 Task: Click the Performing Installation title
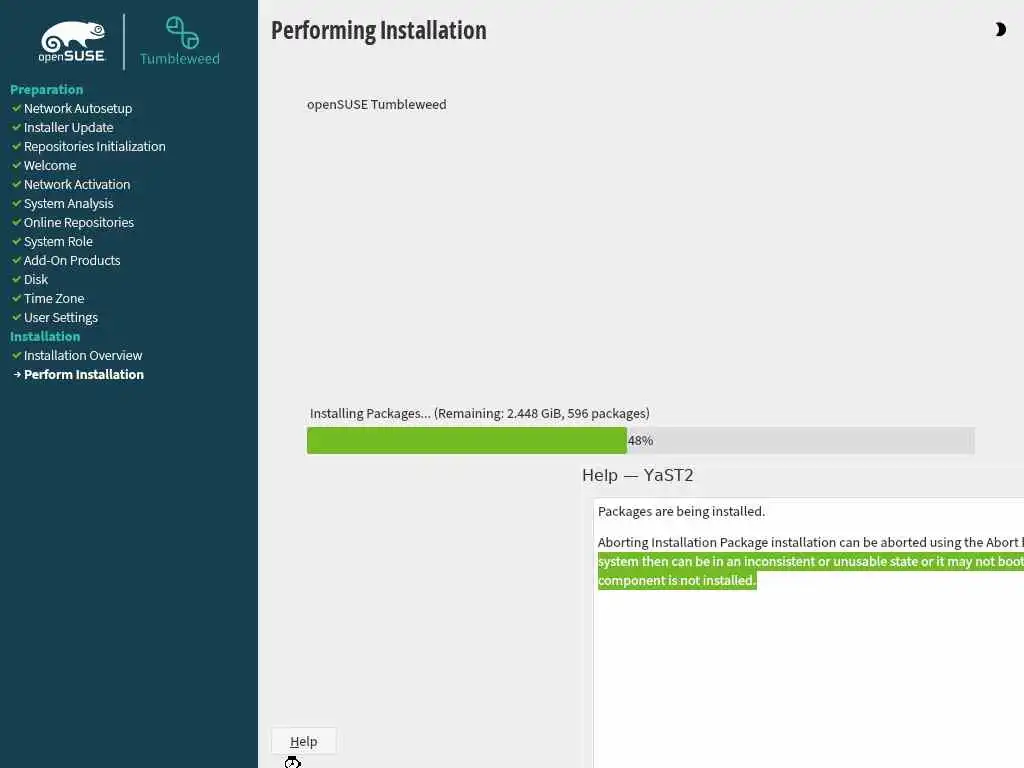(x=379, y=31)
